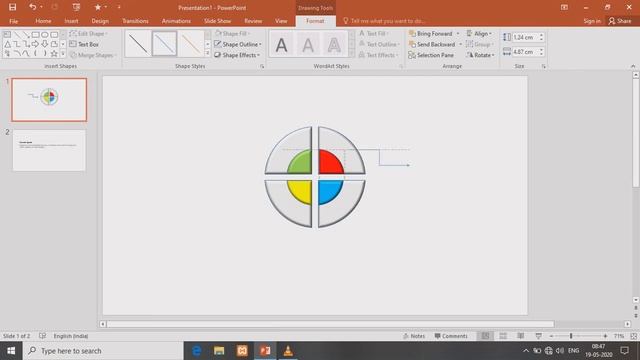Click the star icon in quick access toolbar

(98, 7)
